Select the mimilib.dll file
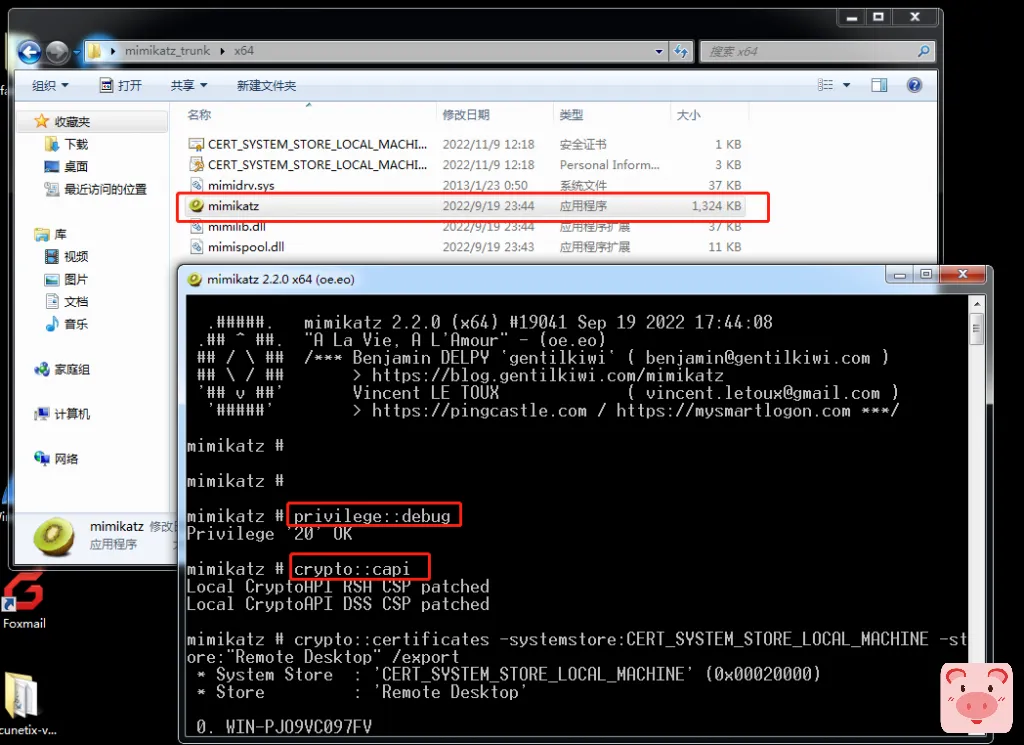 [x=465, y=227]
